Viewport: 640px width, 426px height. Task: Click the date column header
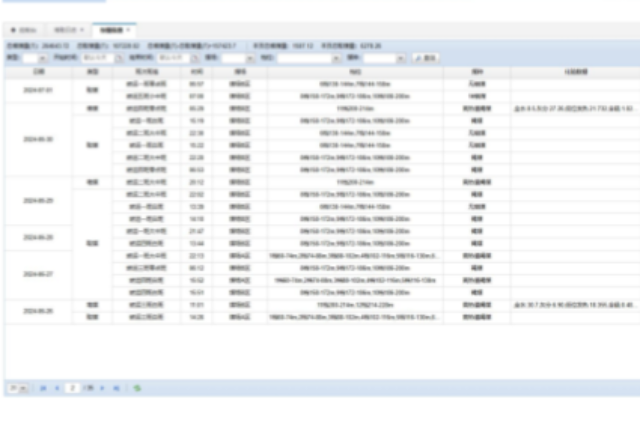37,72
